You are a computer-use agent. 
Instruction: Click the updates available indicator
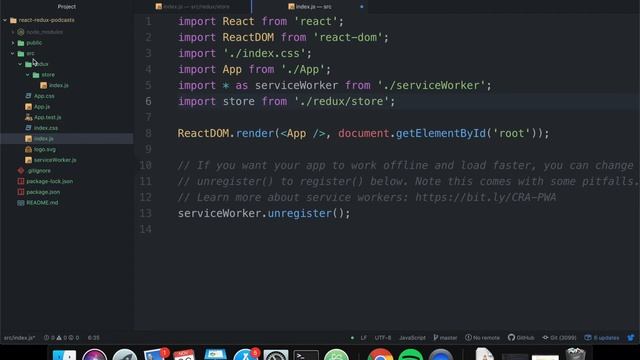click(602, 338)
